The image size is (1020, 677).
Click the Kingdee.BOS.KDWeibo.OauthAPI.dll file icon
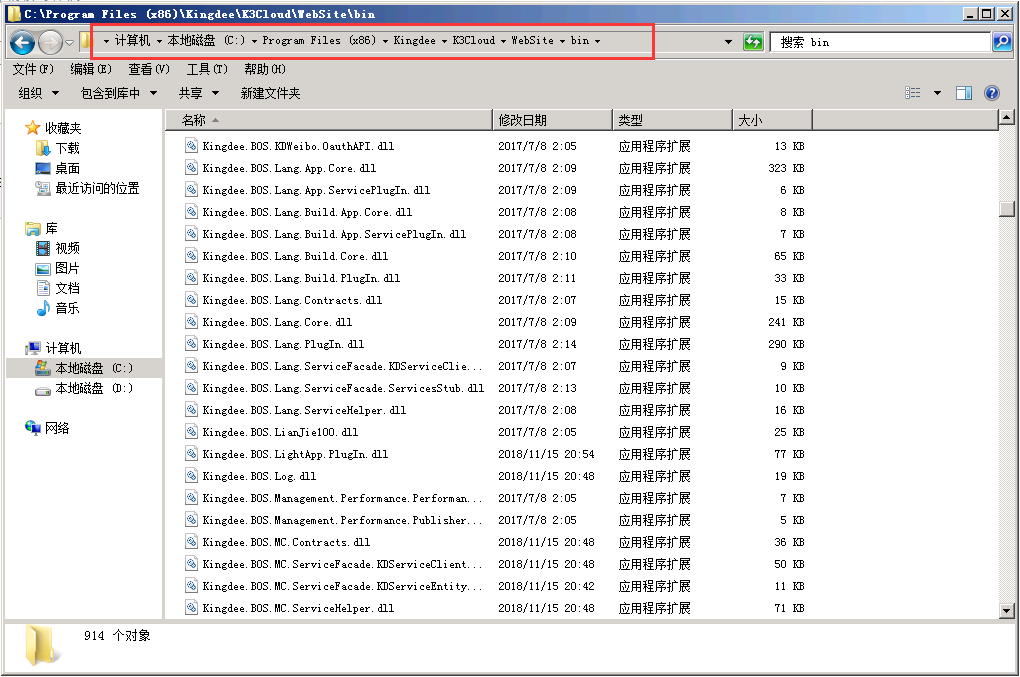[x=191, y=146]
